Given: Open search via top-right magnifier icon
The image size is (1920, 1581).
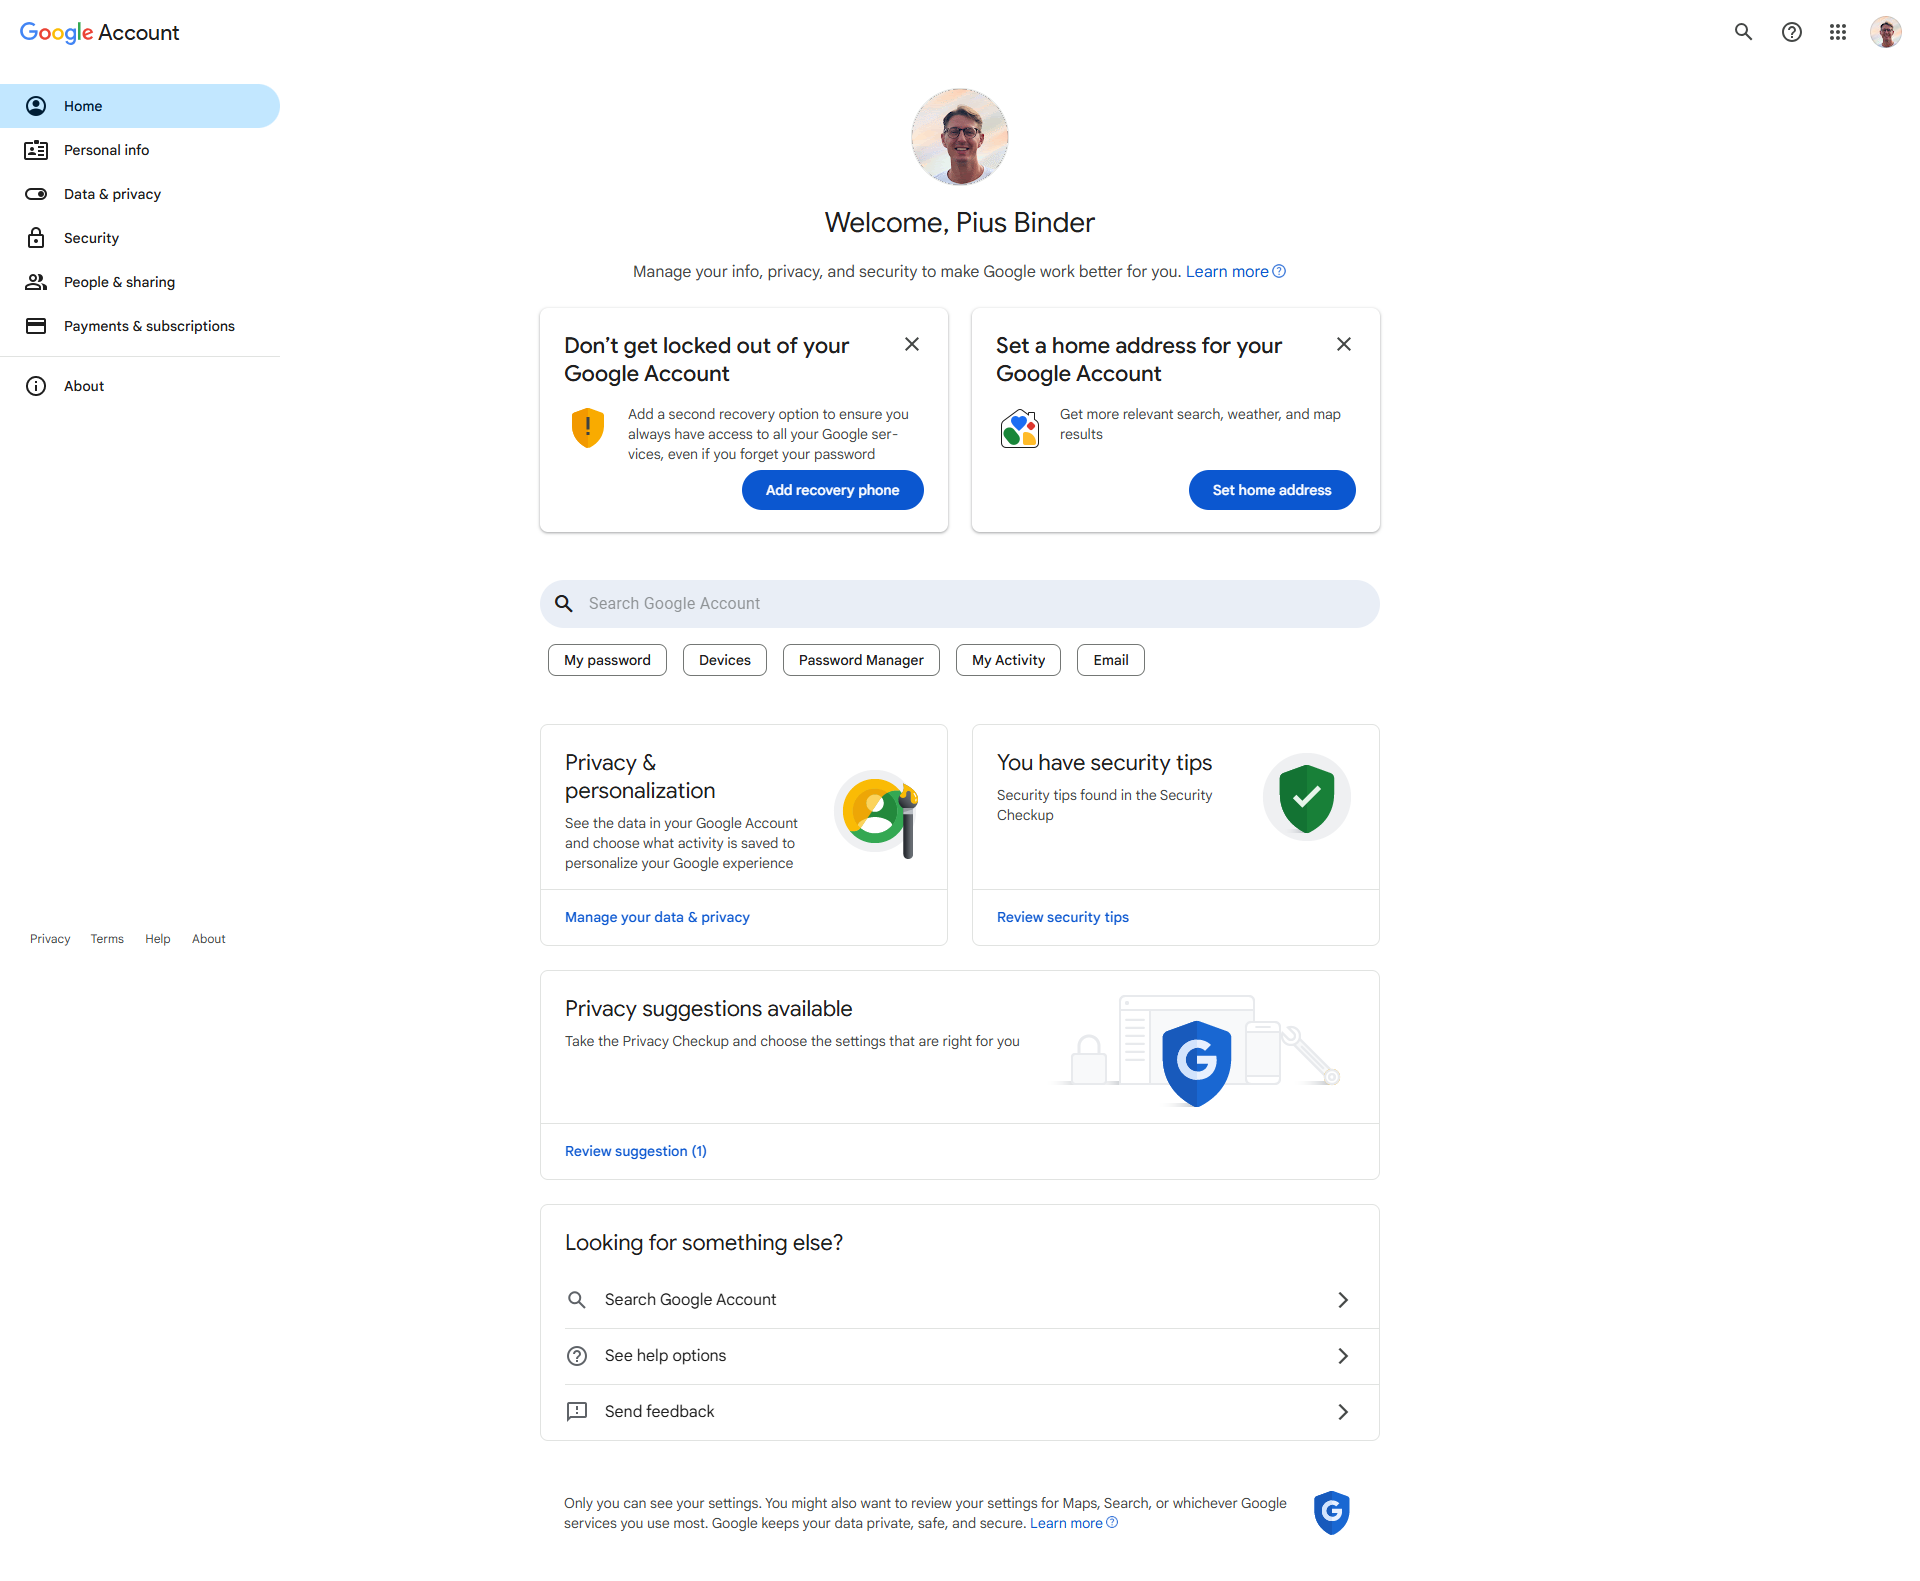Looking at the screenshot, I should 1743,32.
